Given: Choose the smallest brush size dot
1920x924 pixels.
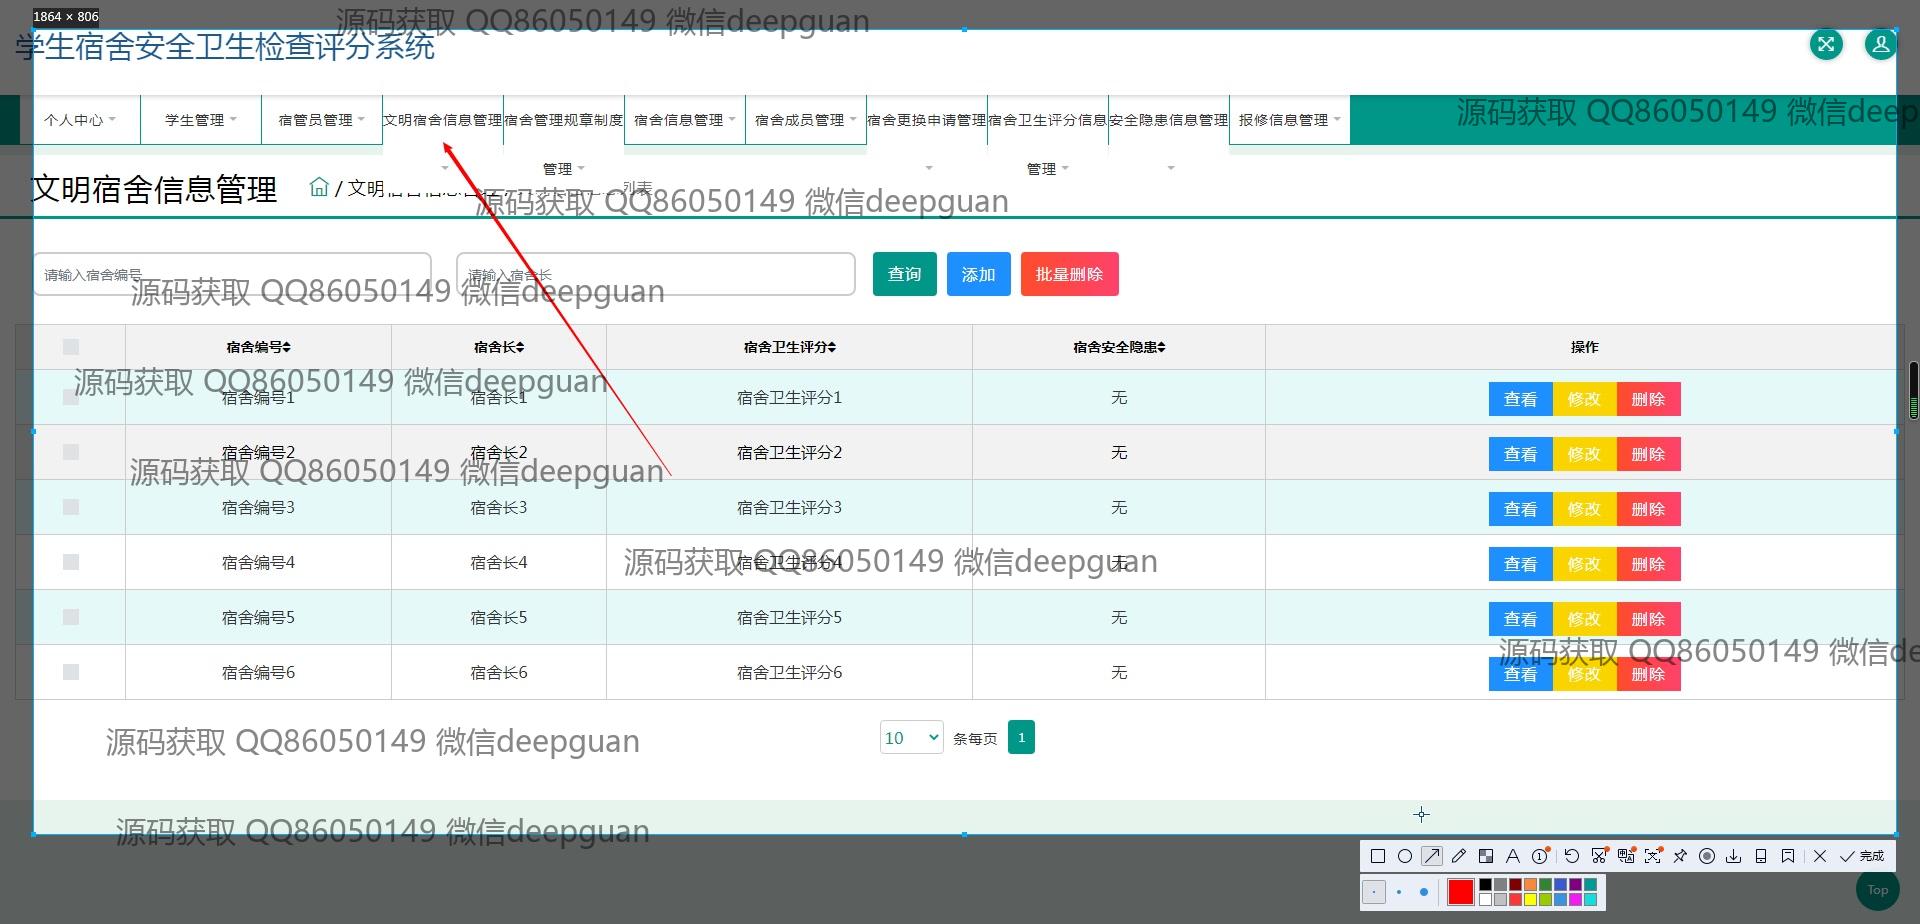Looking at the screenshot, I should click(1374, 892).
